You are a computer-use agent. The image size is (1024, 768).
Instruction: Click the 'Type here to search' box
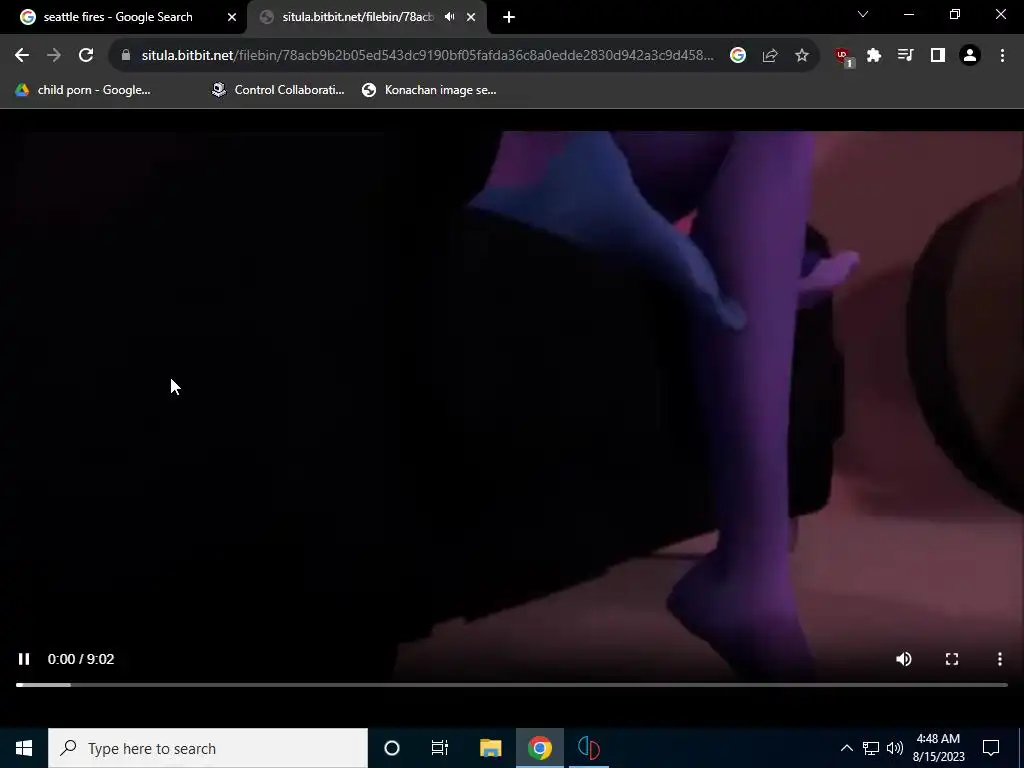208,748
